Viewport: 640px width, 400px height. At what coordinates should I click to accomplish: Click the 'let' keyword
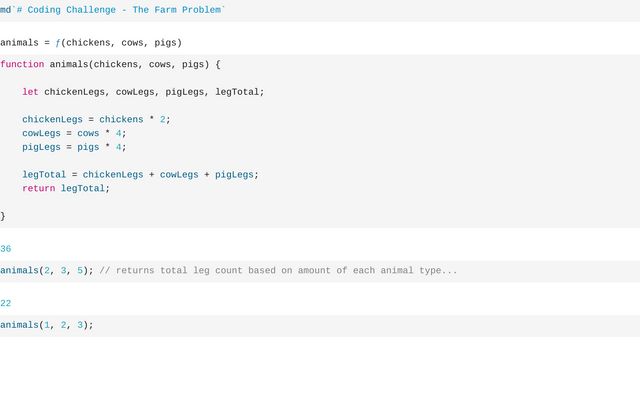30,92
